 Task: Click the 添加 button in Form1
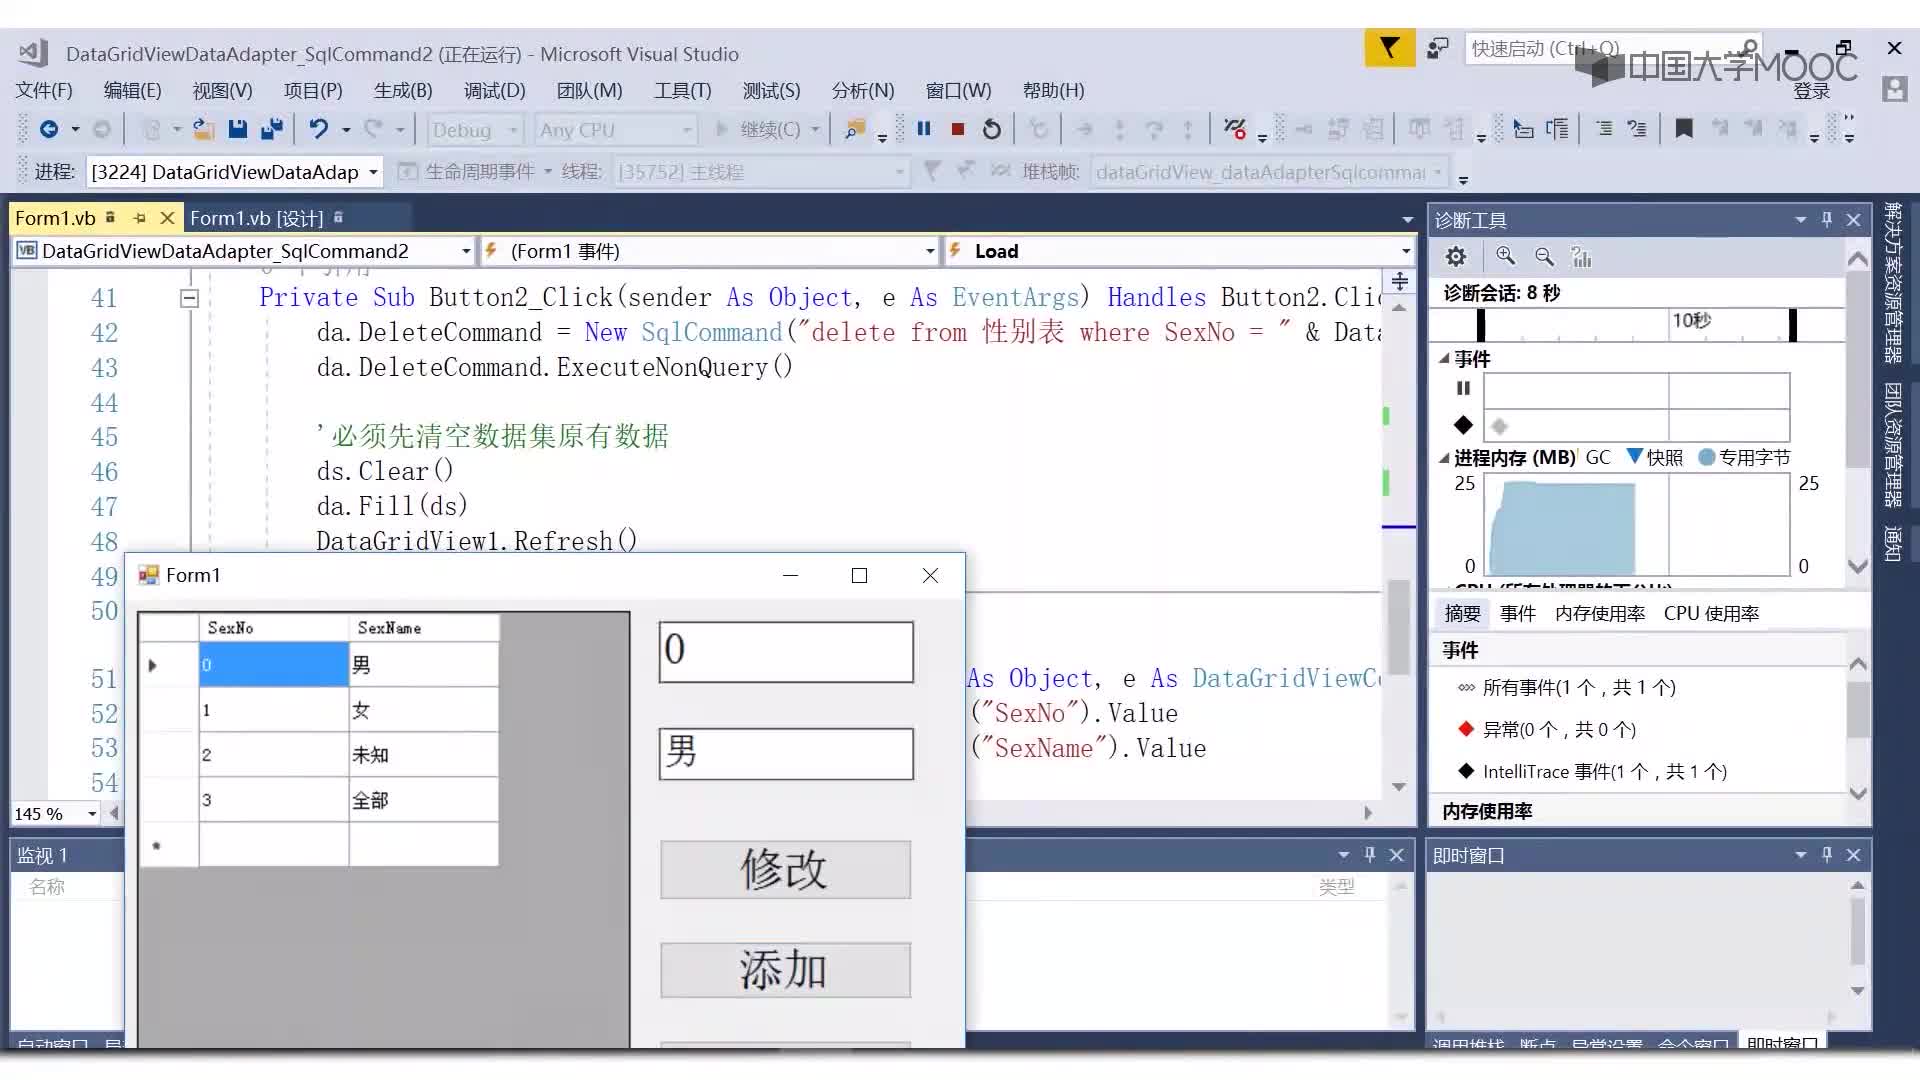[x=785, y=970]
